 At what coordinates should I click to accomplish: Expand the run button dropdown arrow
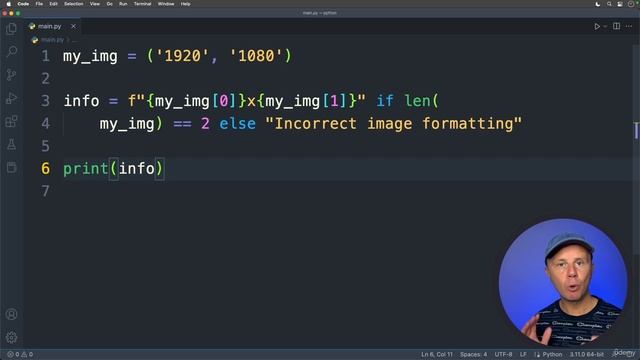(x=605, y=26)
